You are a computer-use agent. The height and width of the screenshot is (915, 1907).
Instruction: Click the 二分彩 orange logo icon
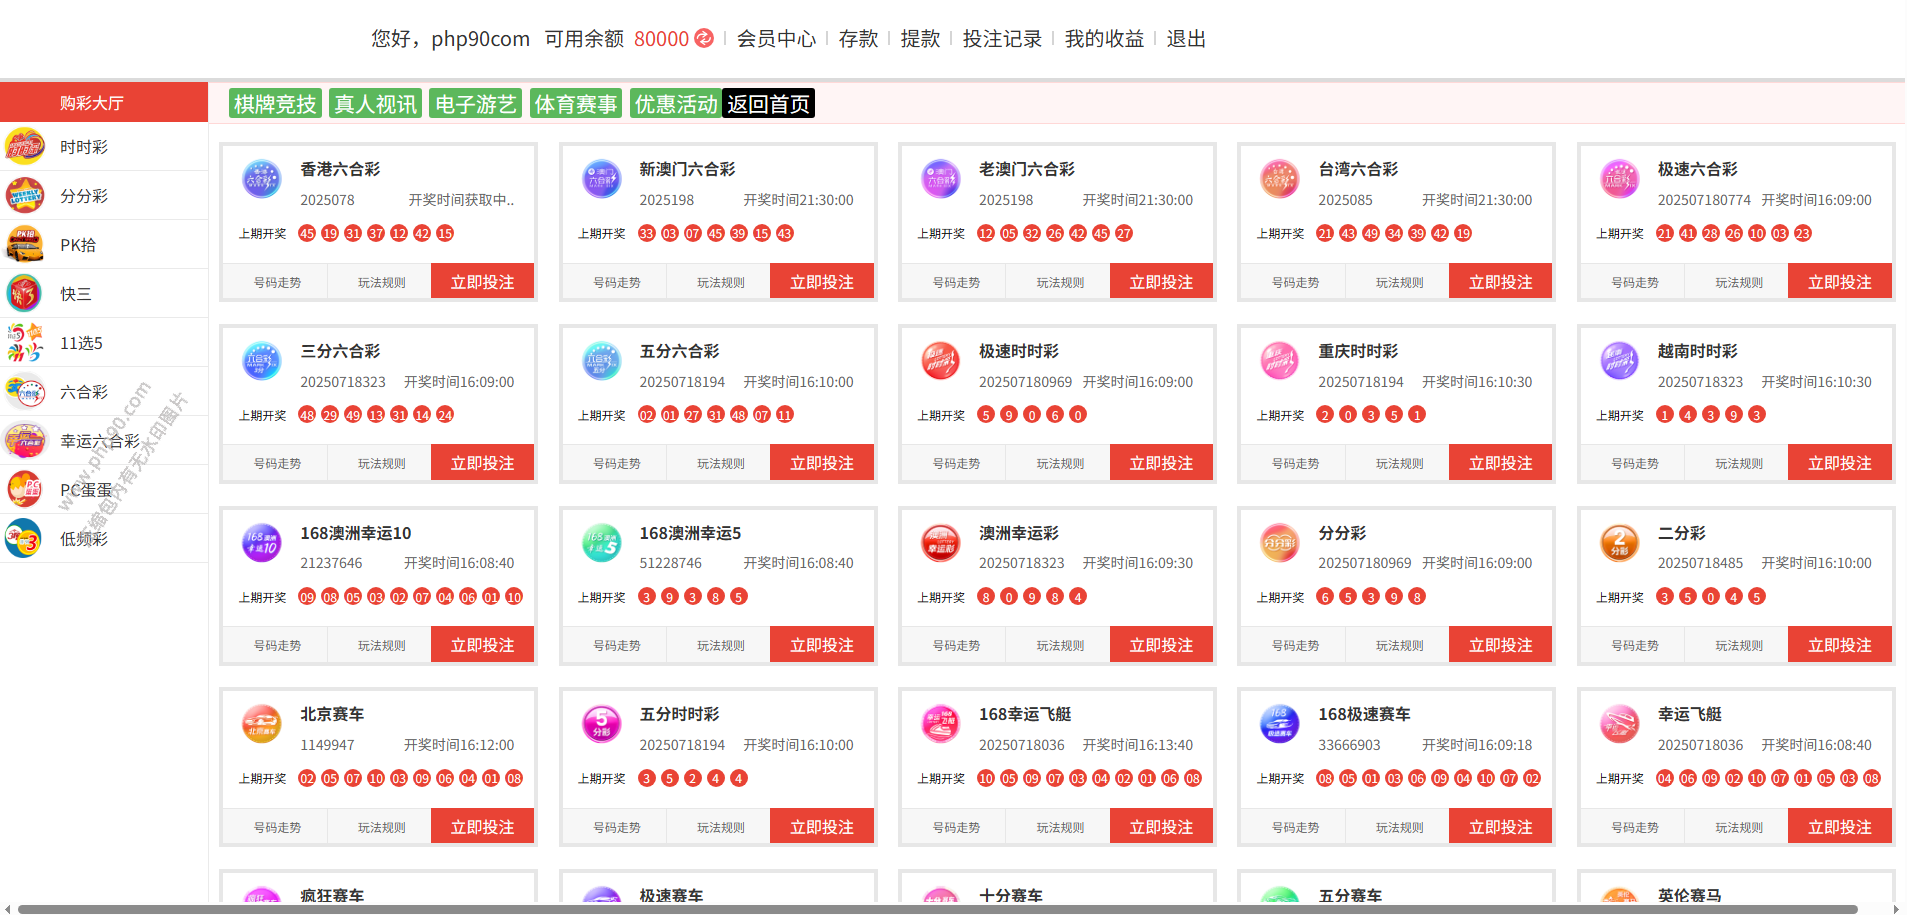click(1619, 543)
